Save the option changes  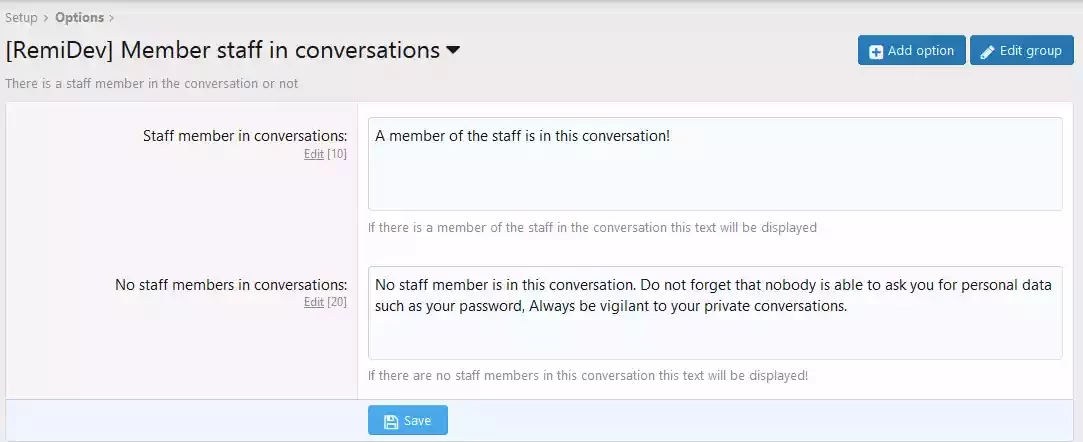408,421
